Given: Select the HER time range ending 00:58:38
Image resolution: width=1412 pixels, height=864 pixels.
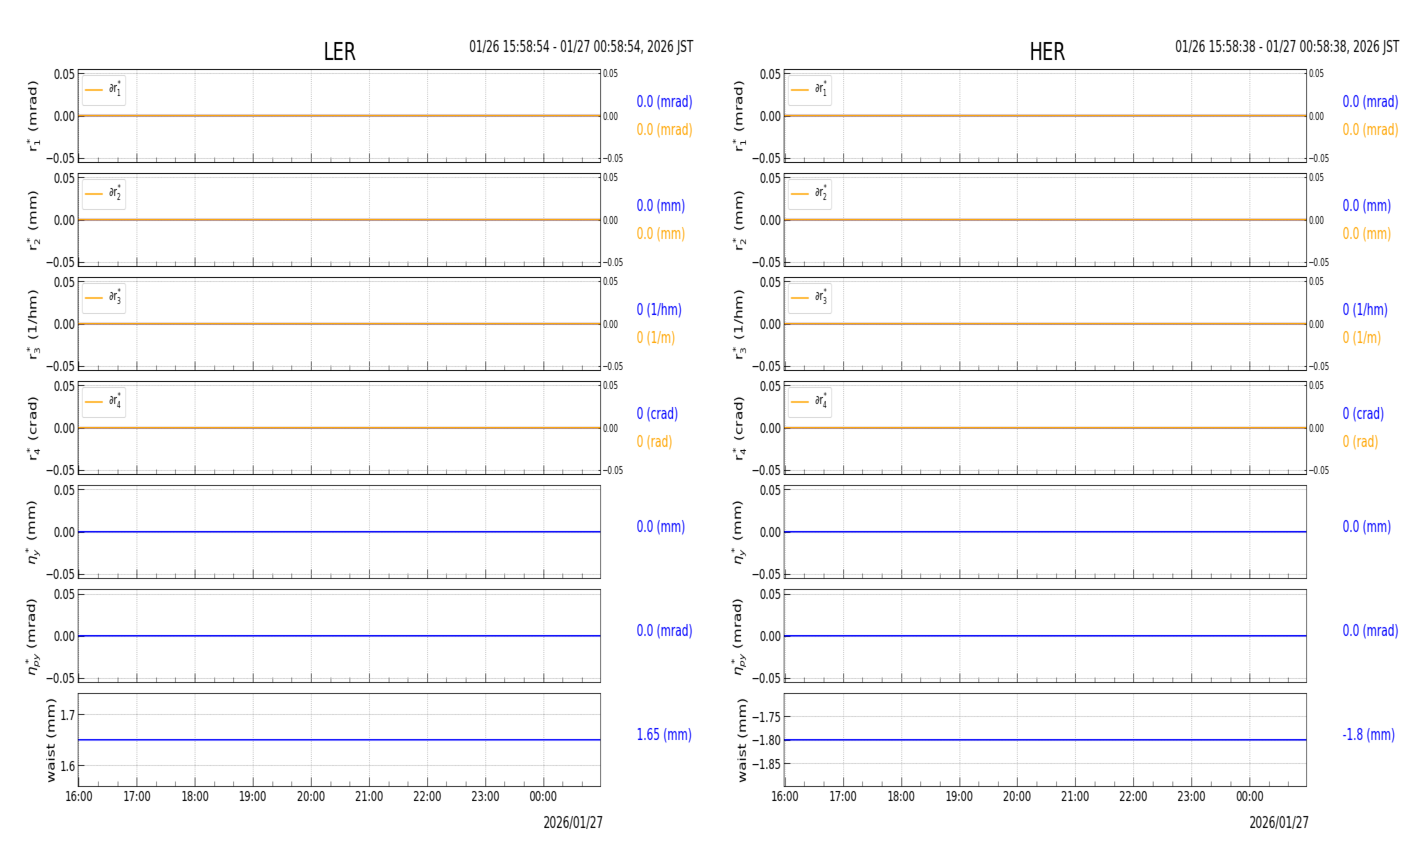Looking at the screenshot, I should 1287,47.
